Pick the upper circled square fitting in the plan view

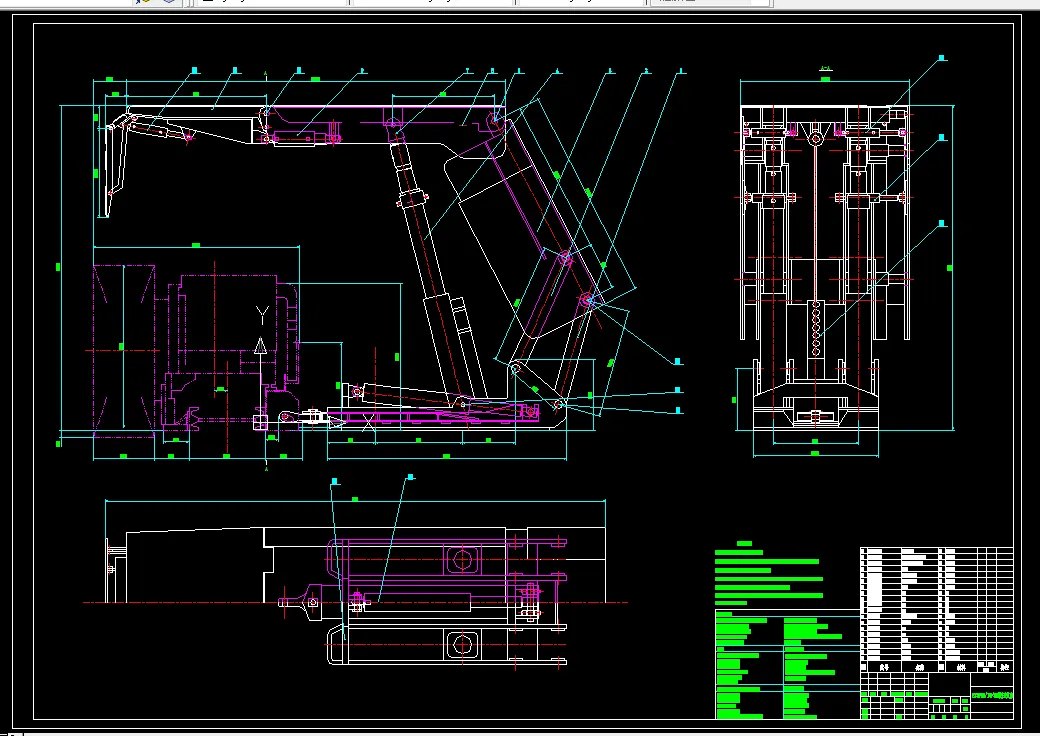(462, 559)
